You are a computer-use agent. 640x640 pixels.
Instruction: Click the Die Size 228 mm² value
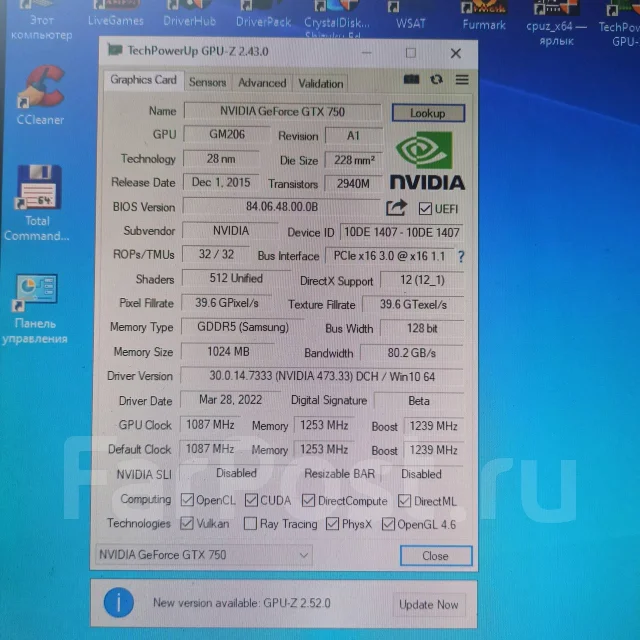click(x=354, y=160)
